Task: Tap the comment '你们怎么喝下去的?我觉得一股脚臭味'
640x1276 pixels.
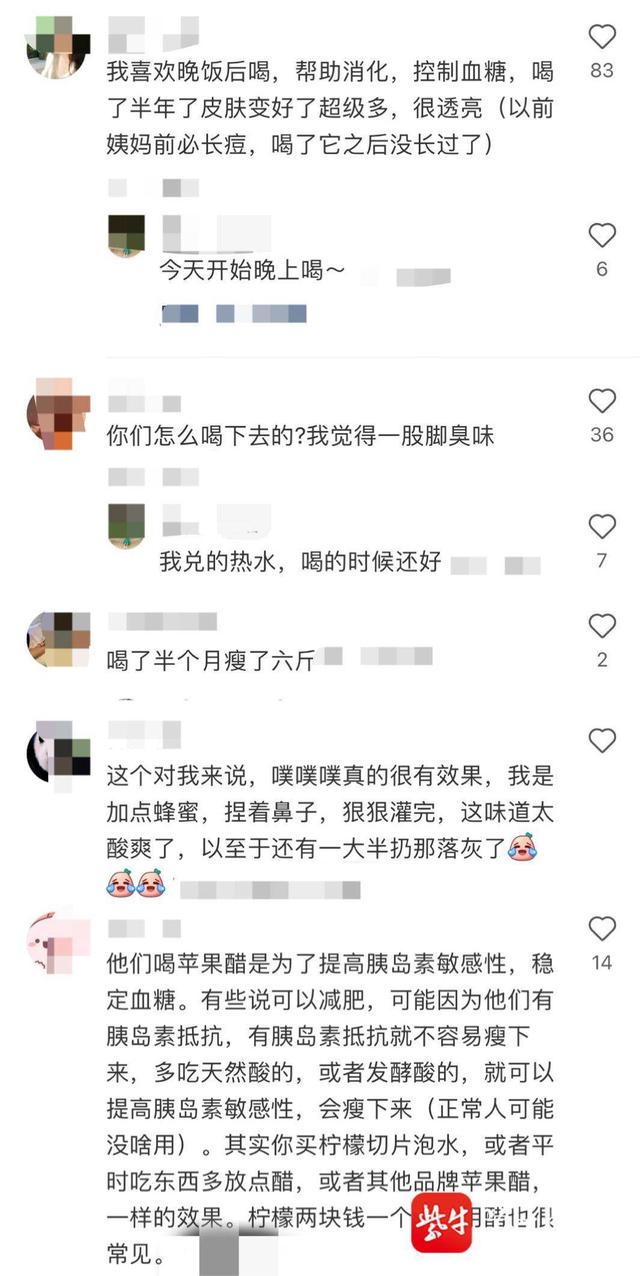Action: pos(301,436)
